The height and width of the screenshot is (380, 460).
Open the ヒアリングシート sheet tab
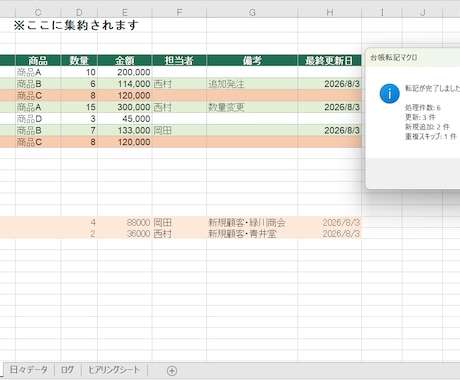(114, 370)
